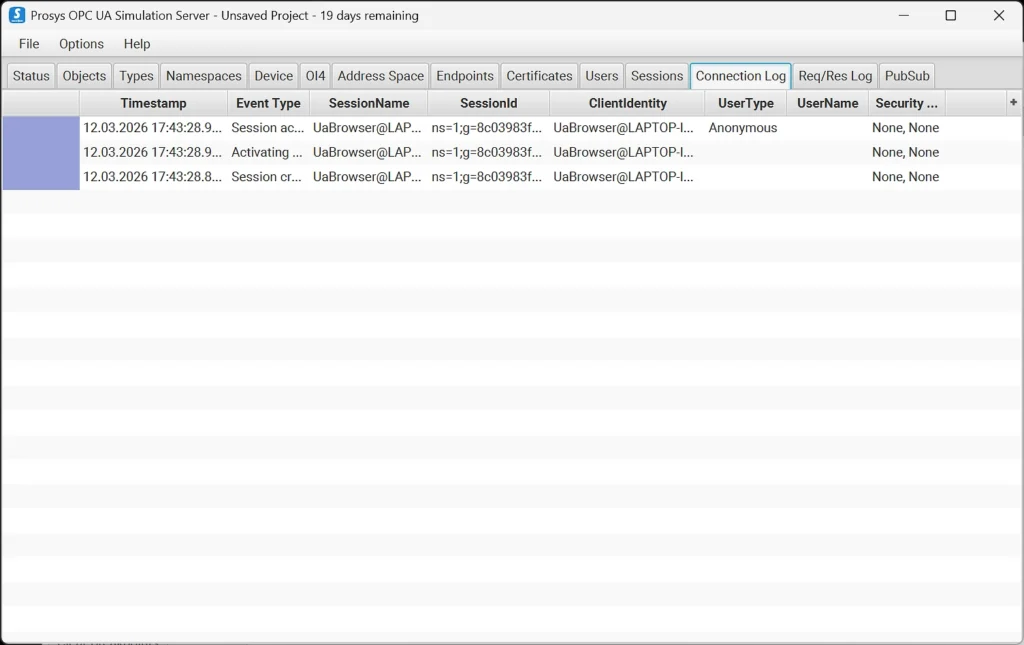Open the Namespaces tab

tap(204, 76)
